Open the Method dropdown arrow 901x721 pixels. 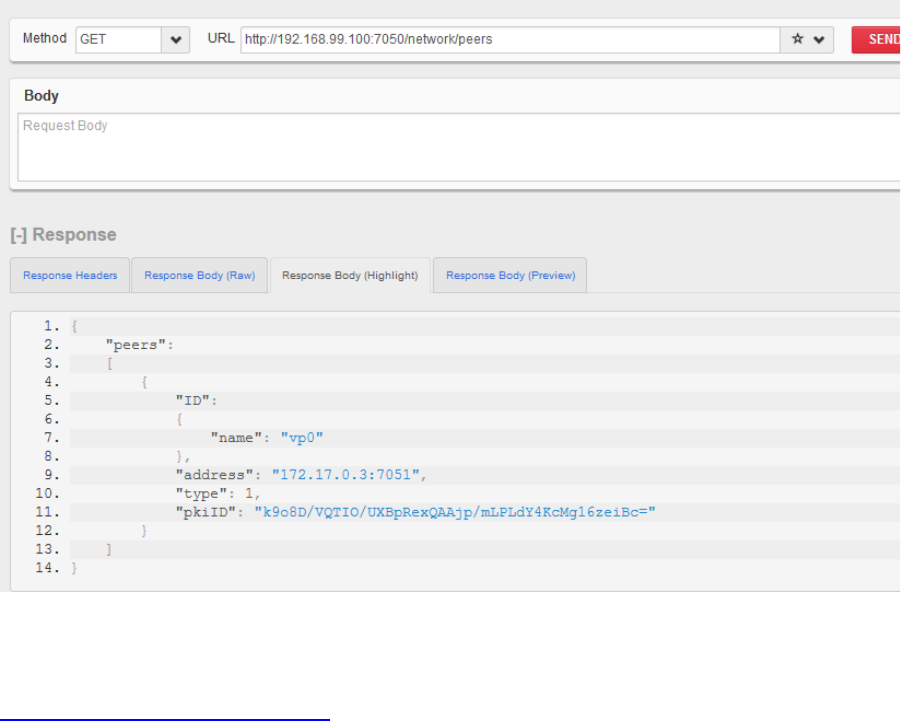(x=176, y=40)
